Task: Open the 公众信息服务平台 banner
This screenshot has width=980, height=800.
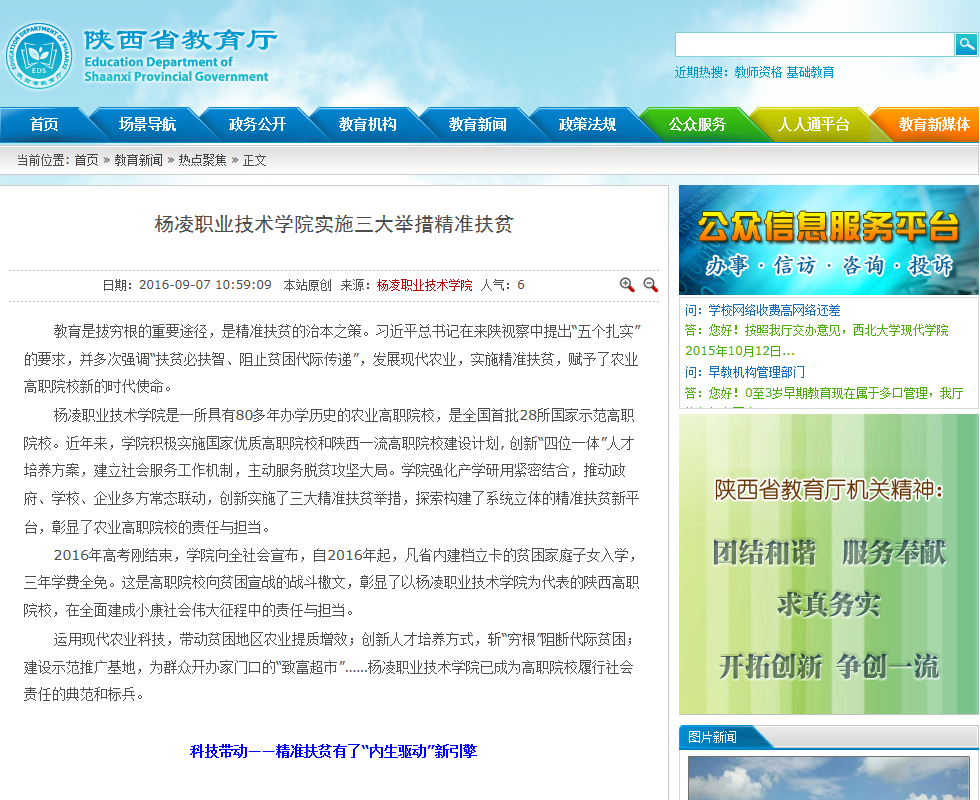Action: pos(828,240)
